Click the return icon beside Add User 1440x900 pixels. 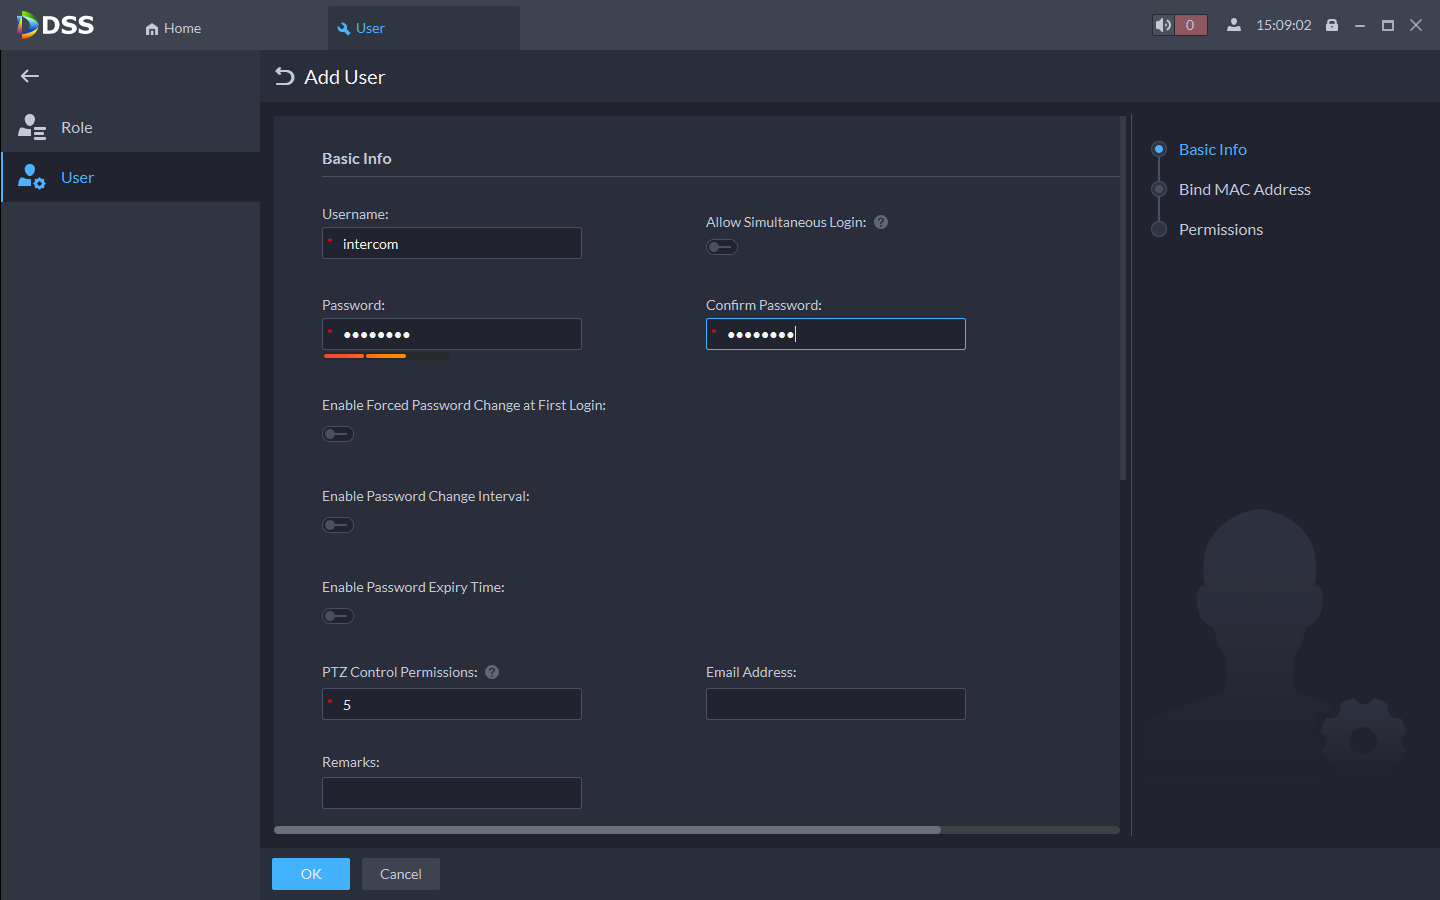pos(285,77)
